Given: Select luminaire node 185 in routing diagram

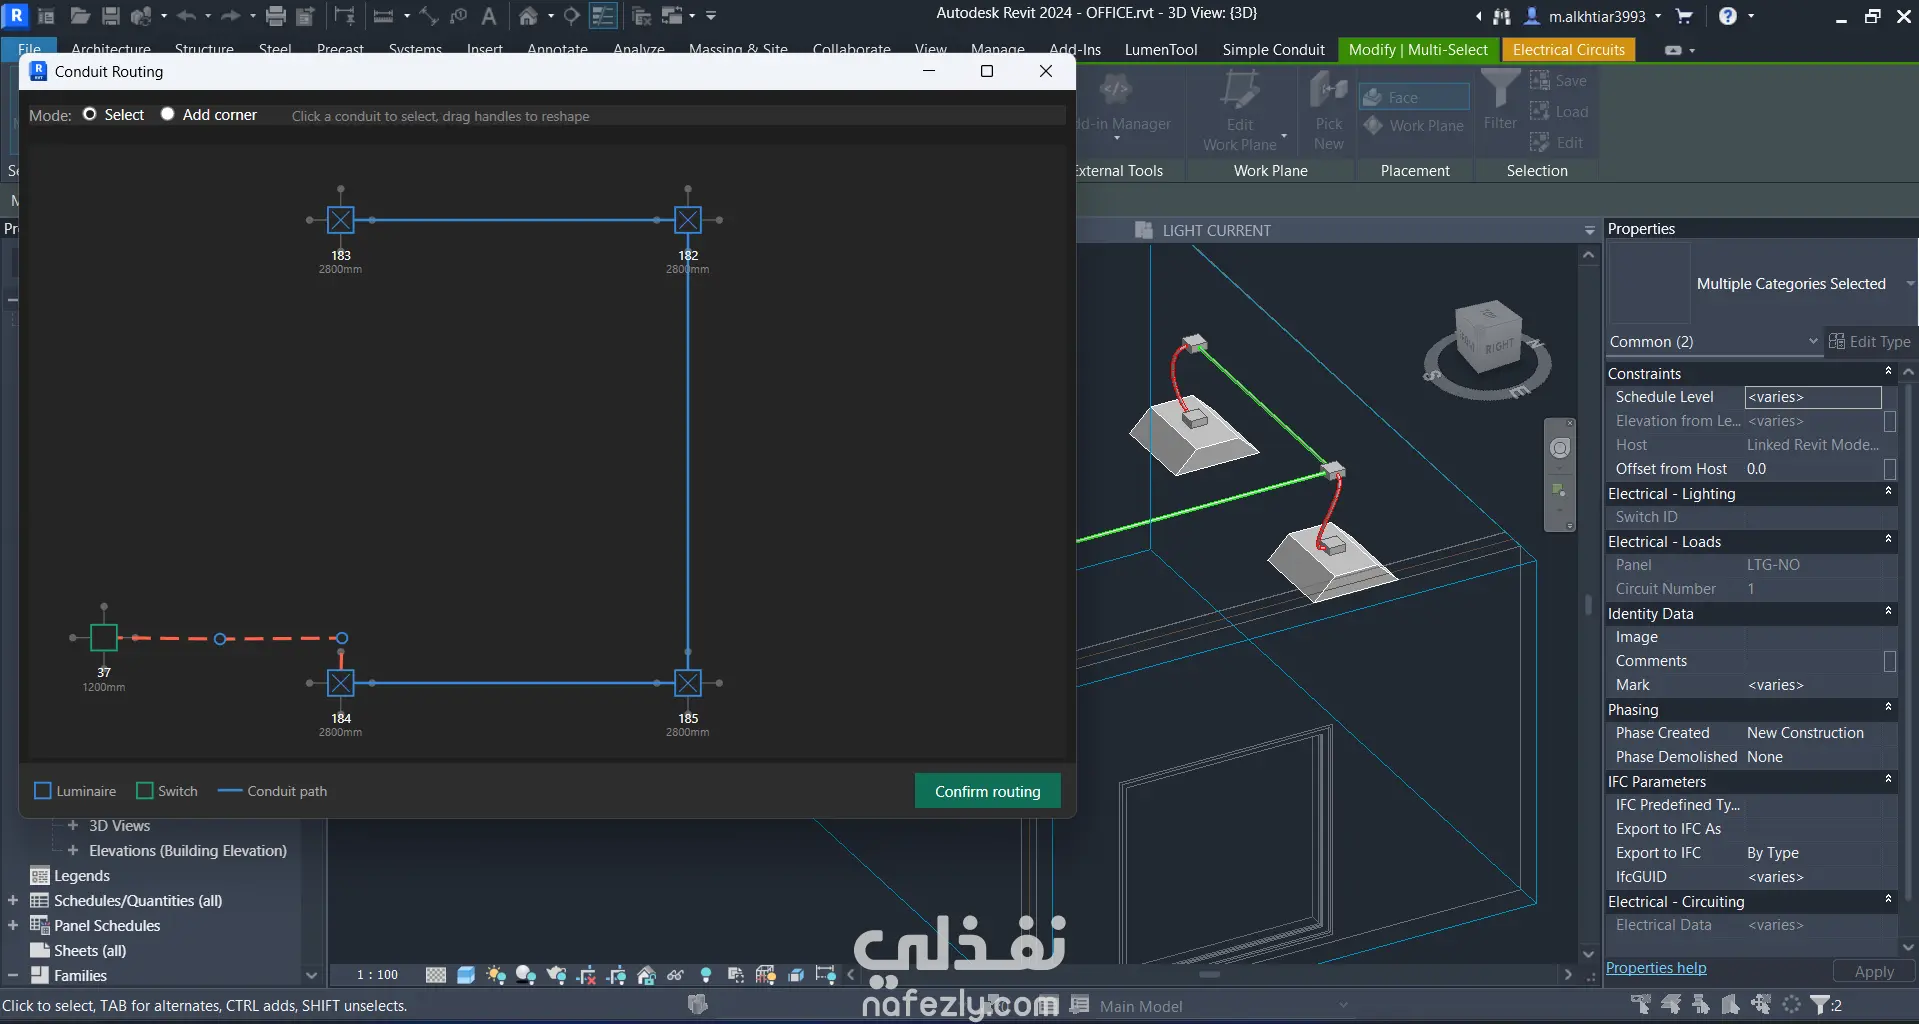Looking at the screenshot, I should [x=688, y=683].
